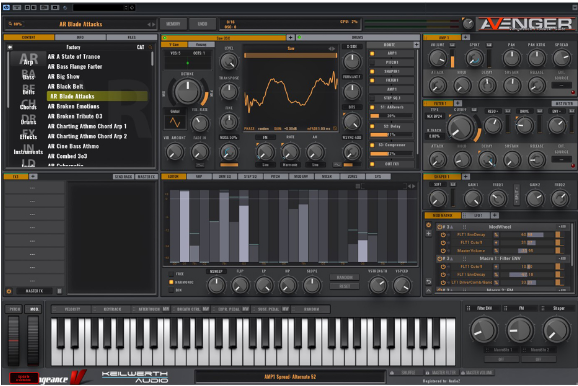This screenshot has width=578, height=386.
Task: Click the MASTER VOLUME lock button at bottom
Action: tap(477, 373)
